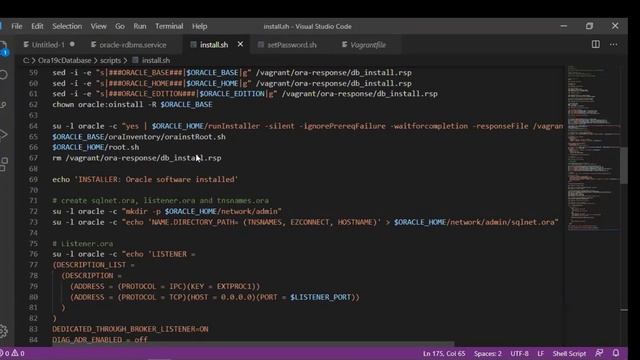This screenshot has height=360, width=640.
Task: Open the Source Control view
Action: click(x=4, y=105)
